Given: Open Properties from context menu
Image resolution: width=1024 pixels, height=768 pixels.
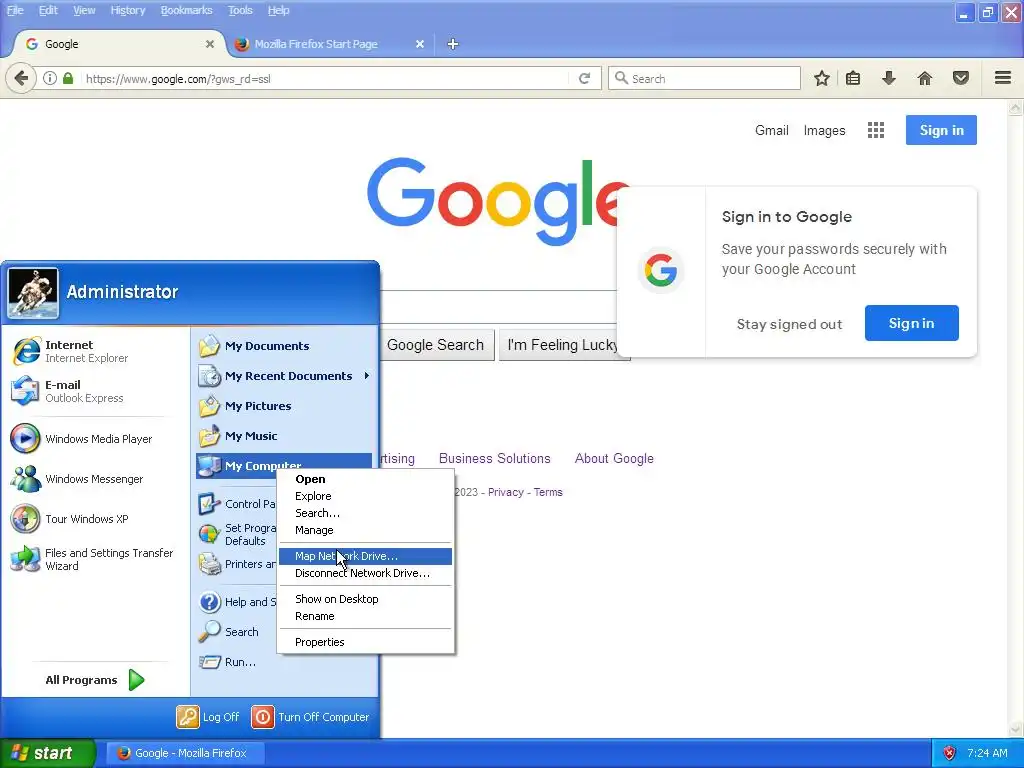Looking at the screenshot, I should click(365, 642).
